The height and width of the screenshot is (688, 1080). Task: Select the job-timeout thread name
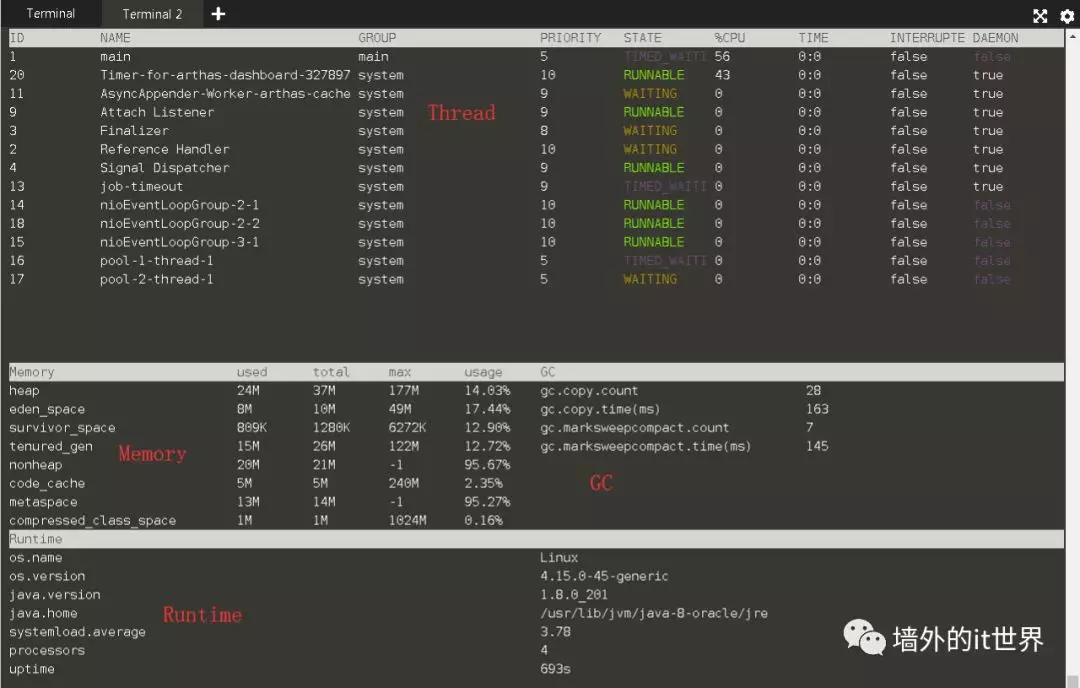pos(141,187)
